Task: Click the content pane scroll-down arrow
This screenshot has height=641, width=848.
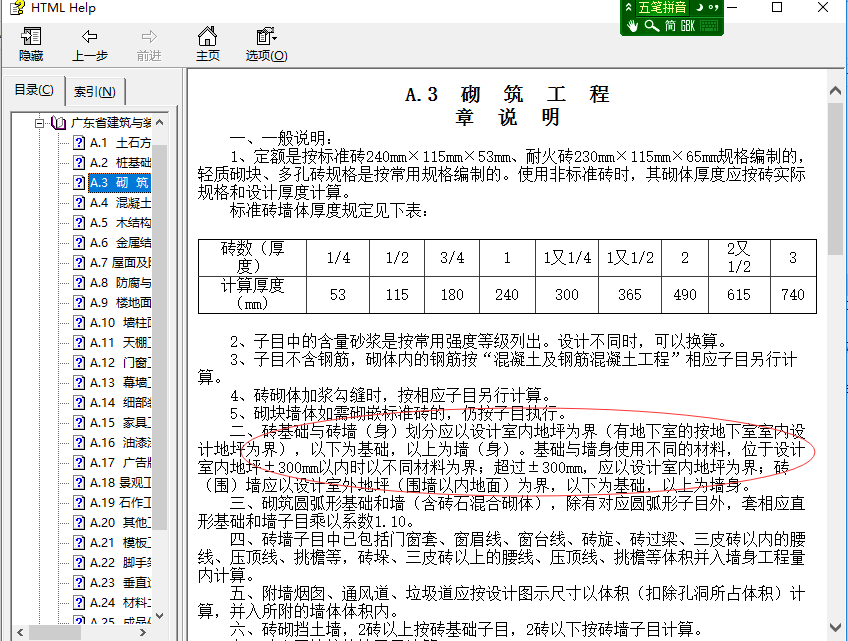Action: click(x=836, y=627)
